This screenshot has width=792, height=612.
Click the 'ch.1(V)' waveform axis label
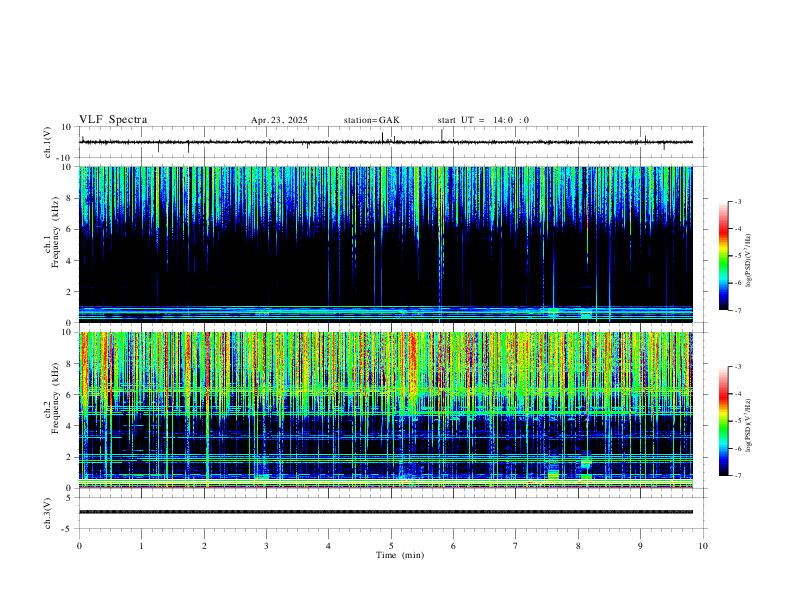tap(48, 142)
